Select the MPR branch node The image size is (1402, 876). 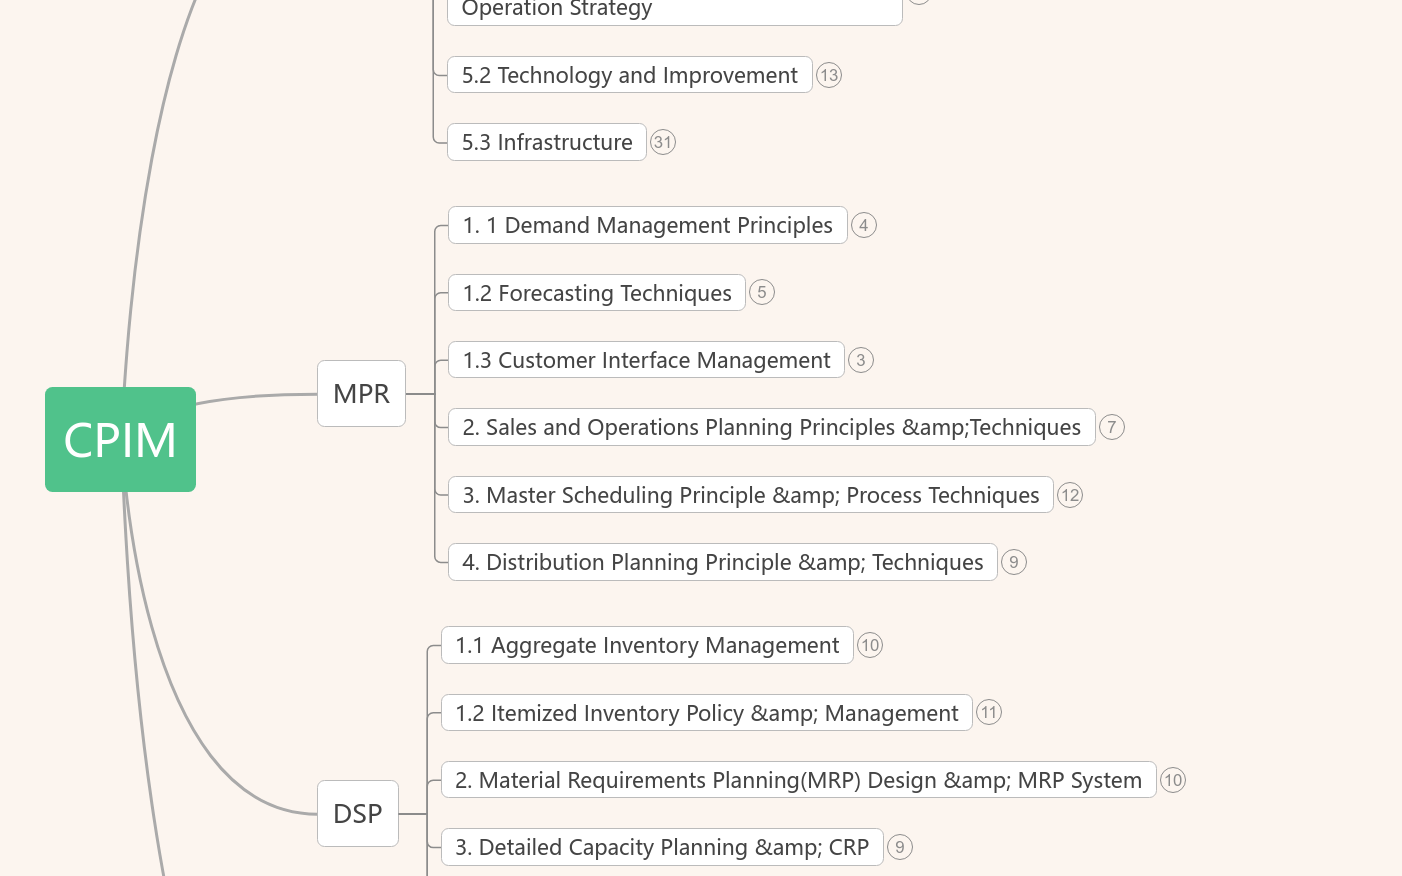[361, 394]
